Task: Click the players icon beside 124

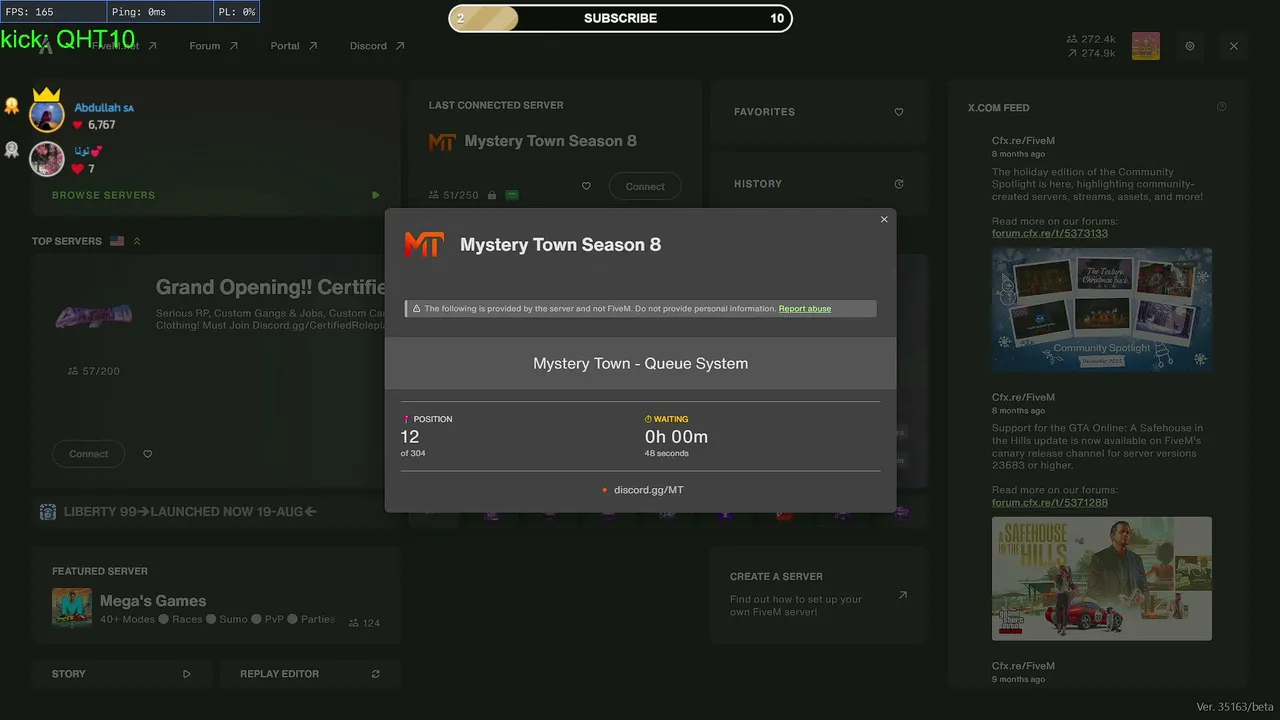Action: [354, 623]
